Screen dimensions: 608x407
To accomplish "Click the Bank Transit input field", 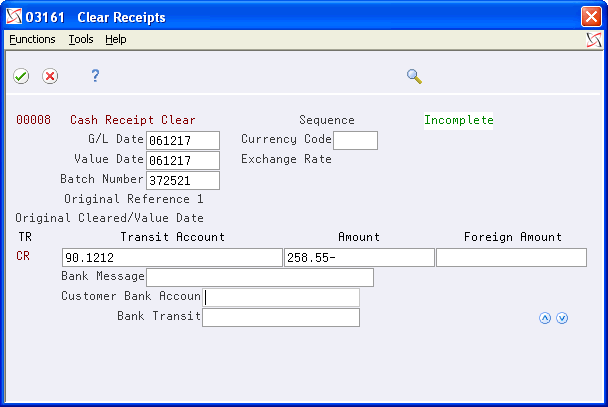I will click(281, 318).
